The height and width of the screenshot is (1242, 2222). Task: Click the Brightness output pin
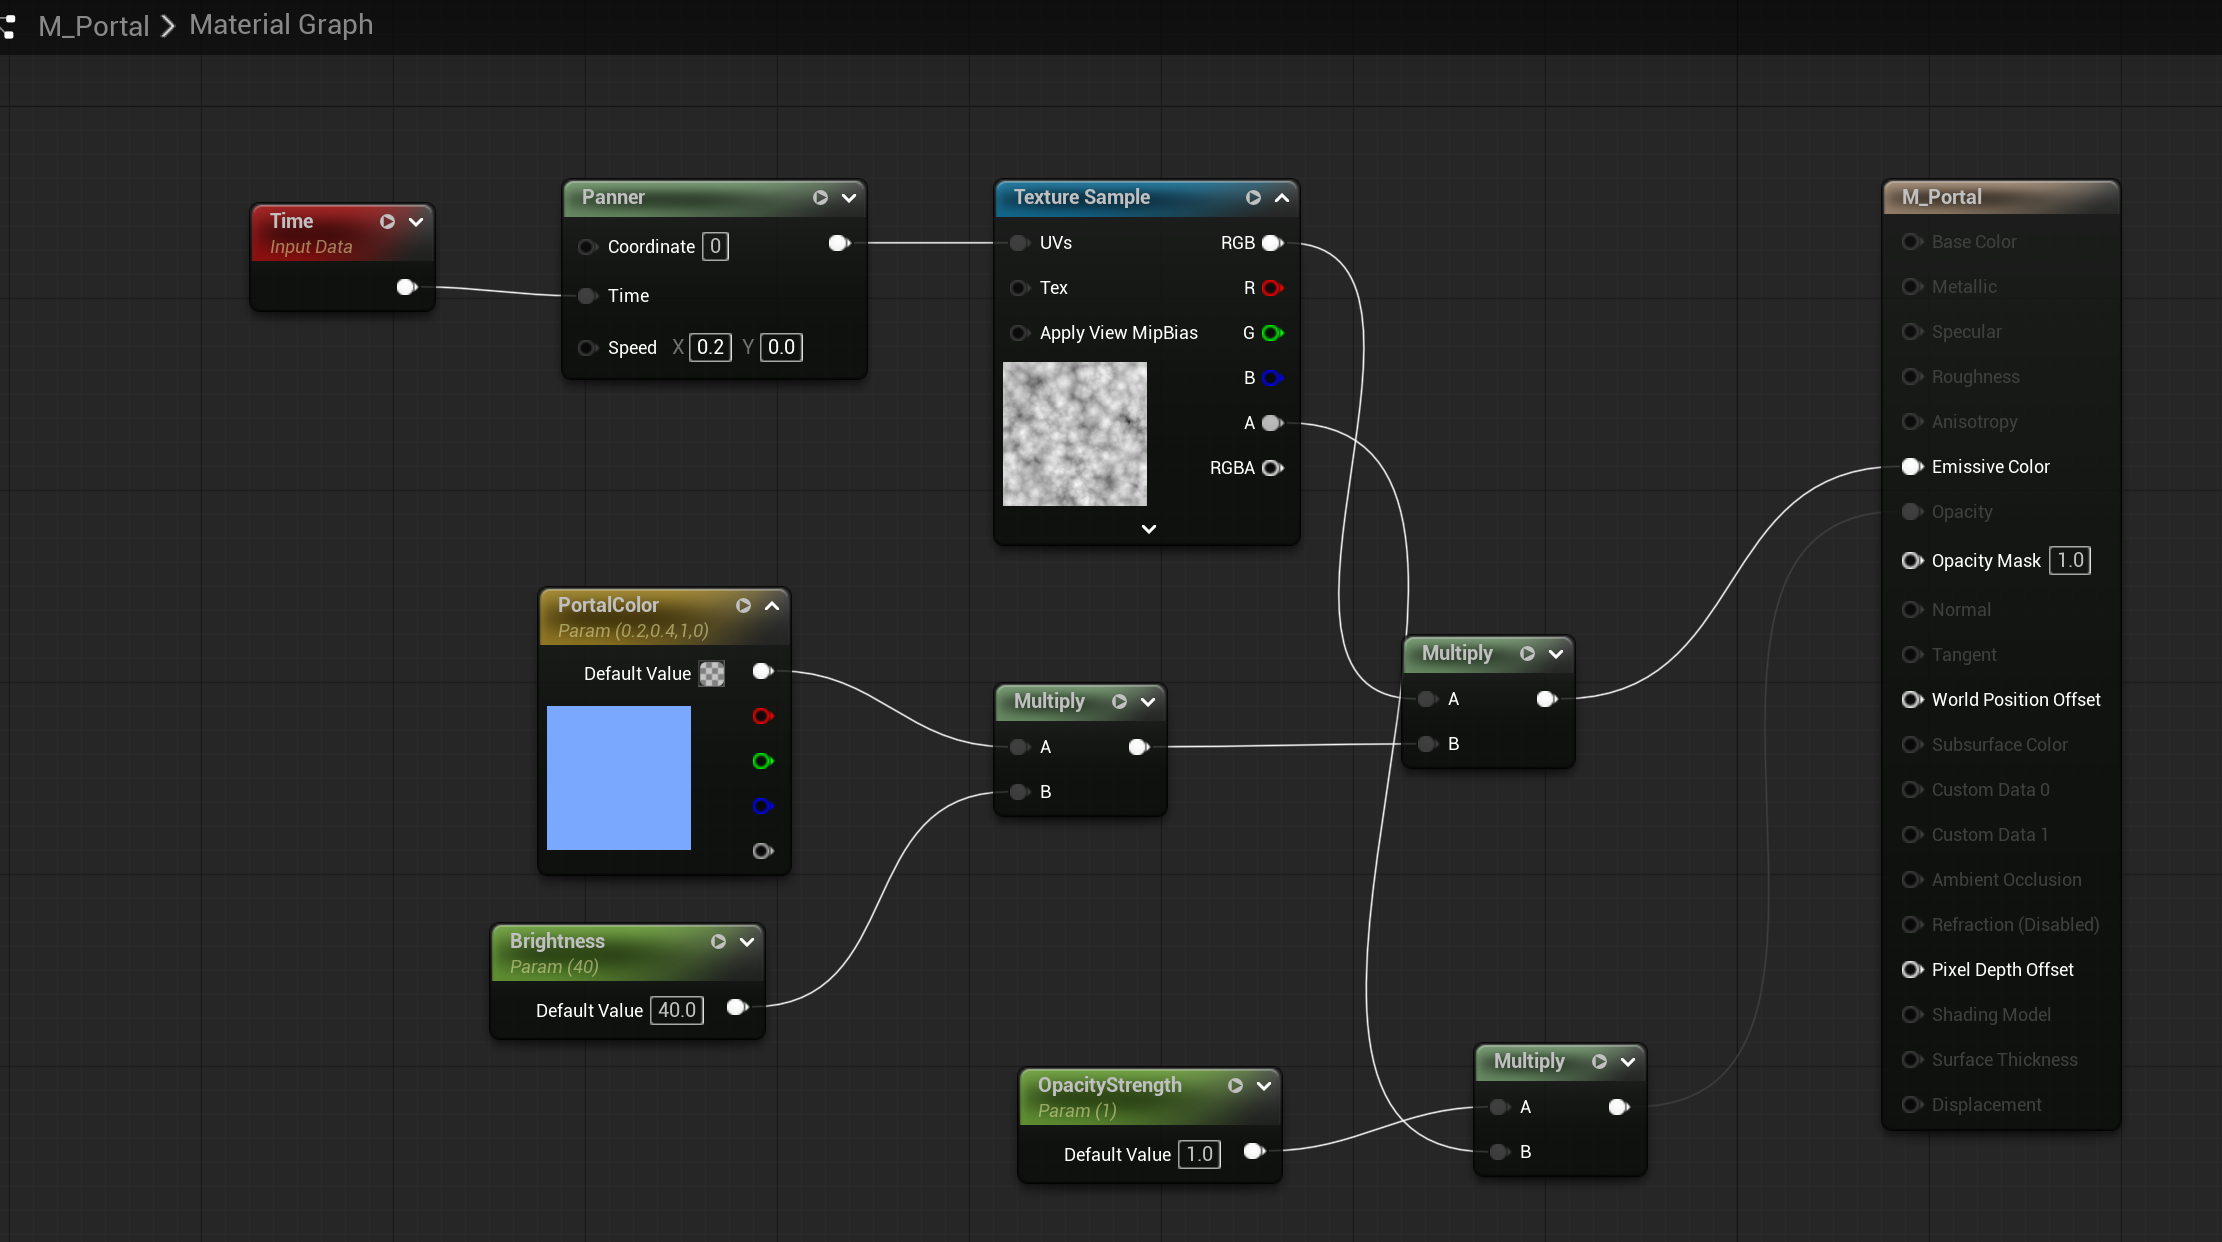pos(737,1007)
